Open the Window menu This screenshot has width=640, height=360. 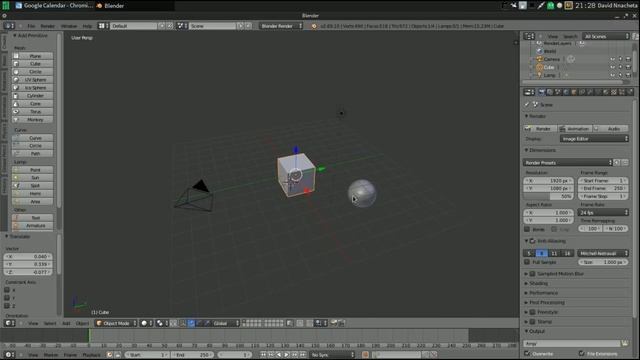tap(69, 26)
